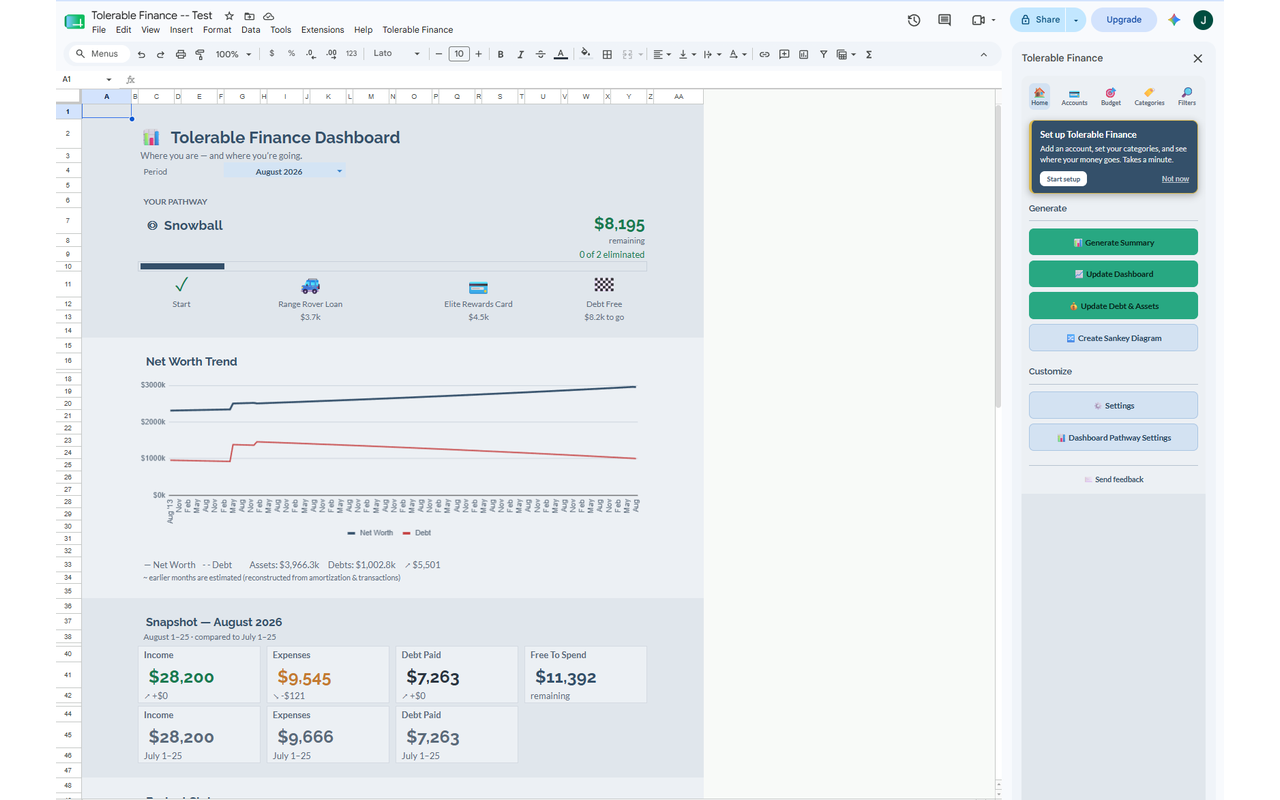The image size is (1280, 800).
Task: Switch to Categories tab in sidebar
Action: pos(1149,96)
